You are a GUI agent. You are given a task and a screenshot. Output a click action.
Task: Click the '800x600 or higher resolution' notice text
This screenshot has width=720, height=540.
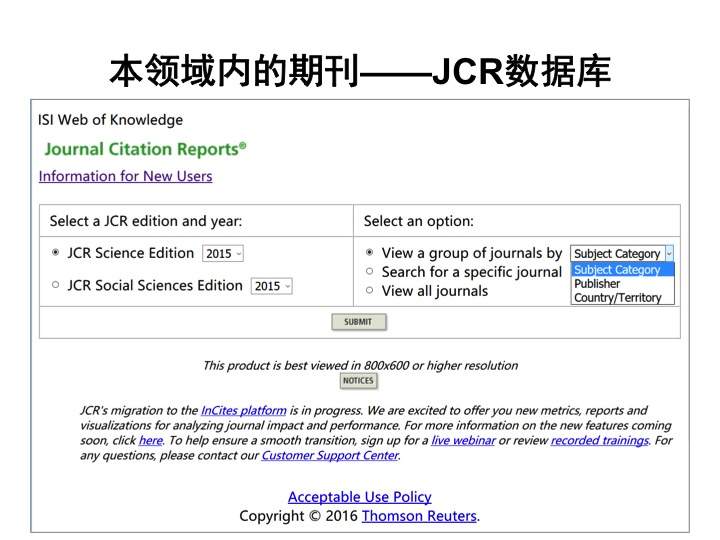pyautogui.click(x=360, y=366)
